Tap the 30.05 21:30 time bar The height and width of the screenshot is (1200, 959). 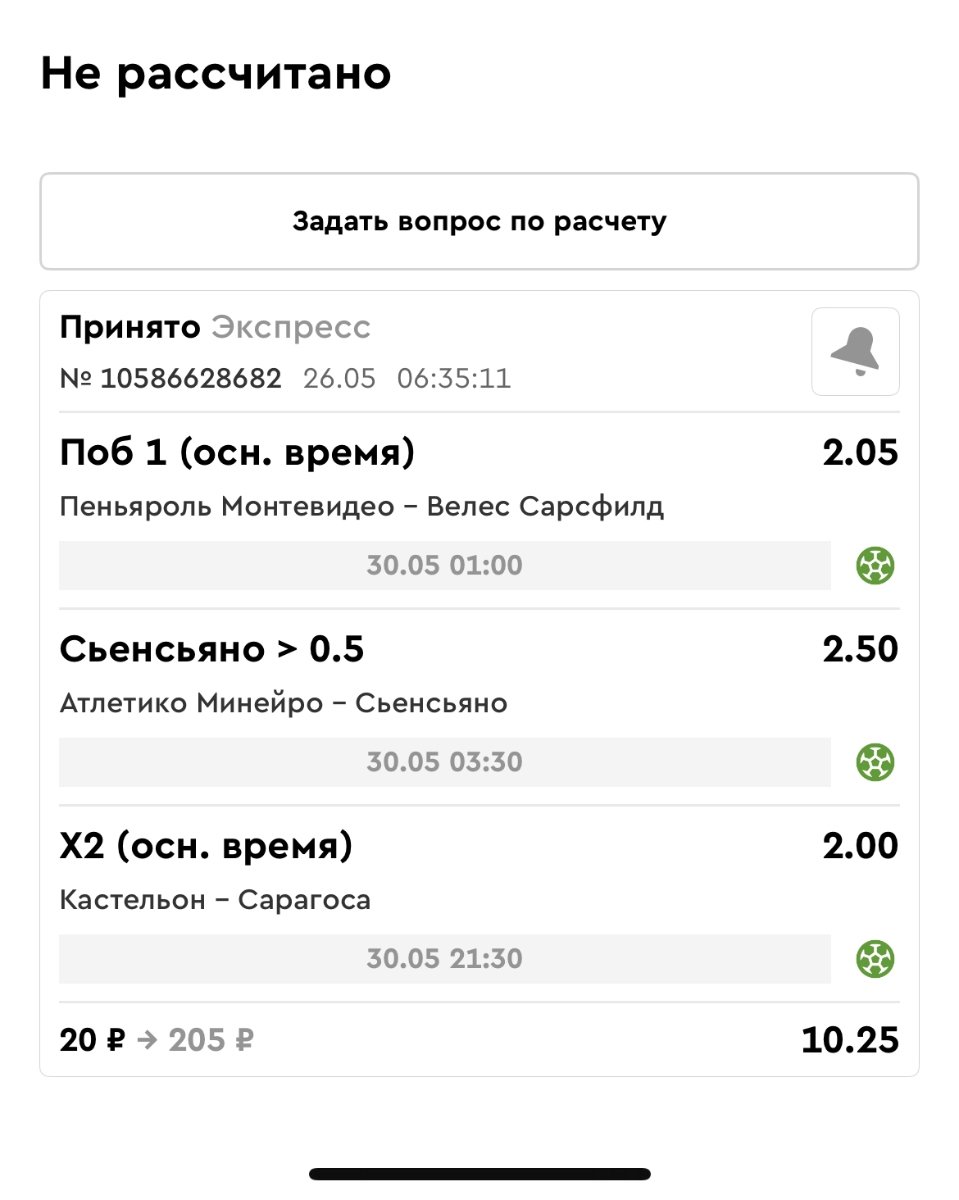click(444, 960)
